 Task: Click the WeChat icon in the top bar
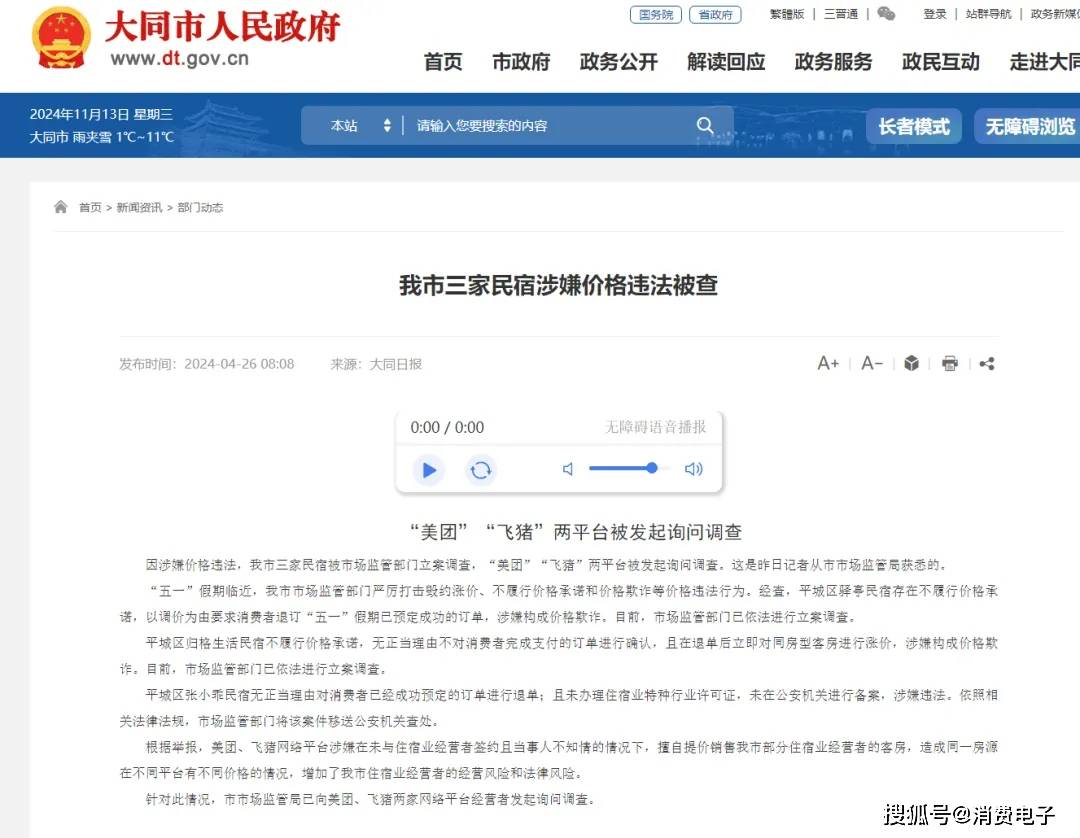point(886,14)
